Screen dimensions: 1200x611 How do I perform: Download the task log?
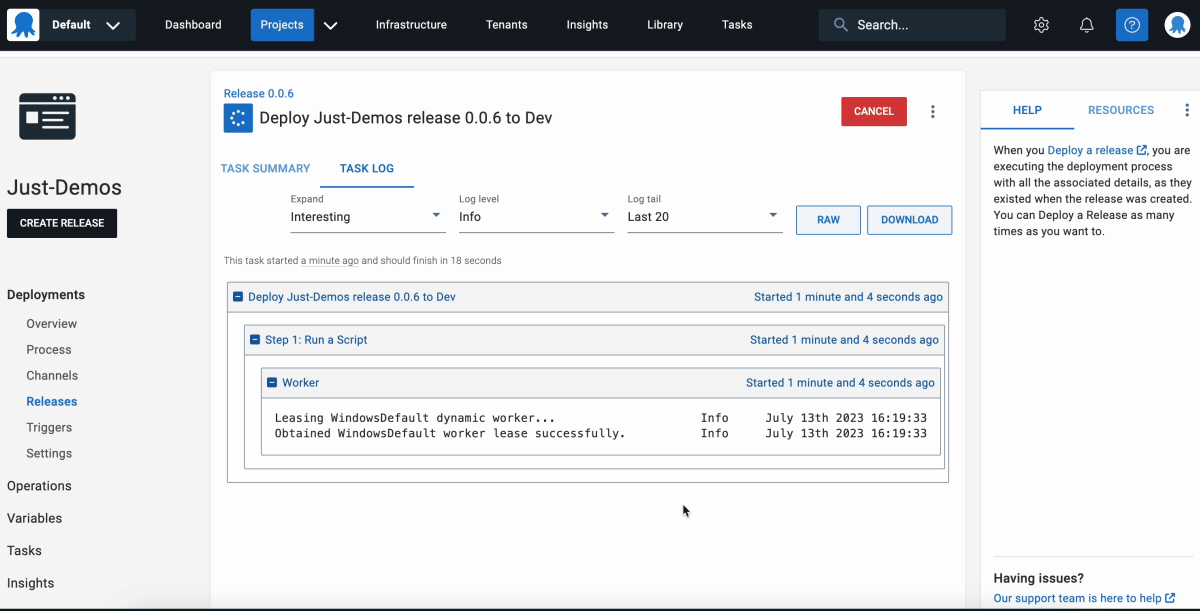coord(909,220)
